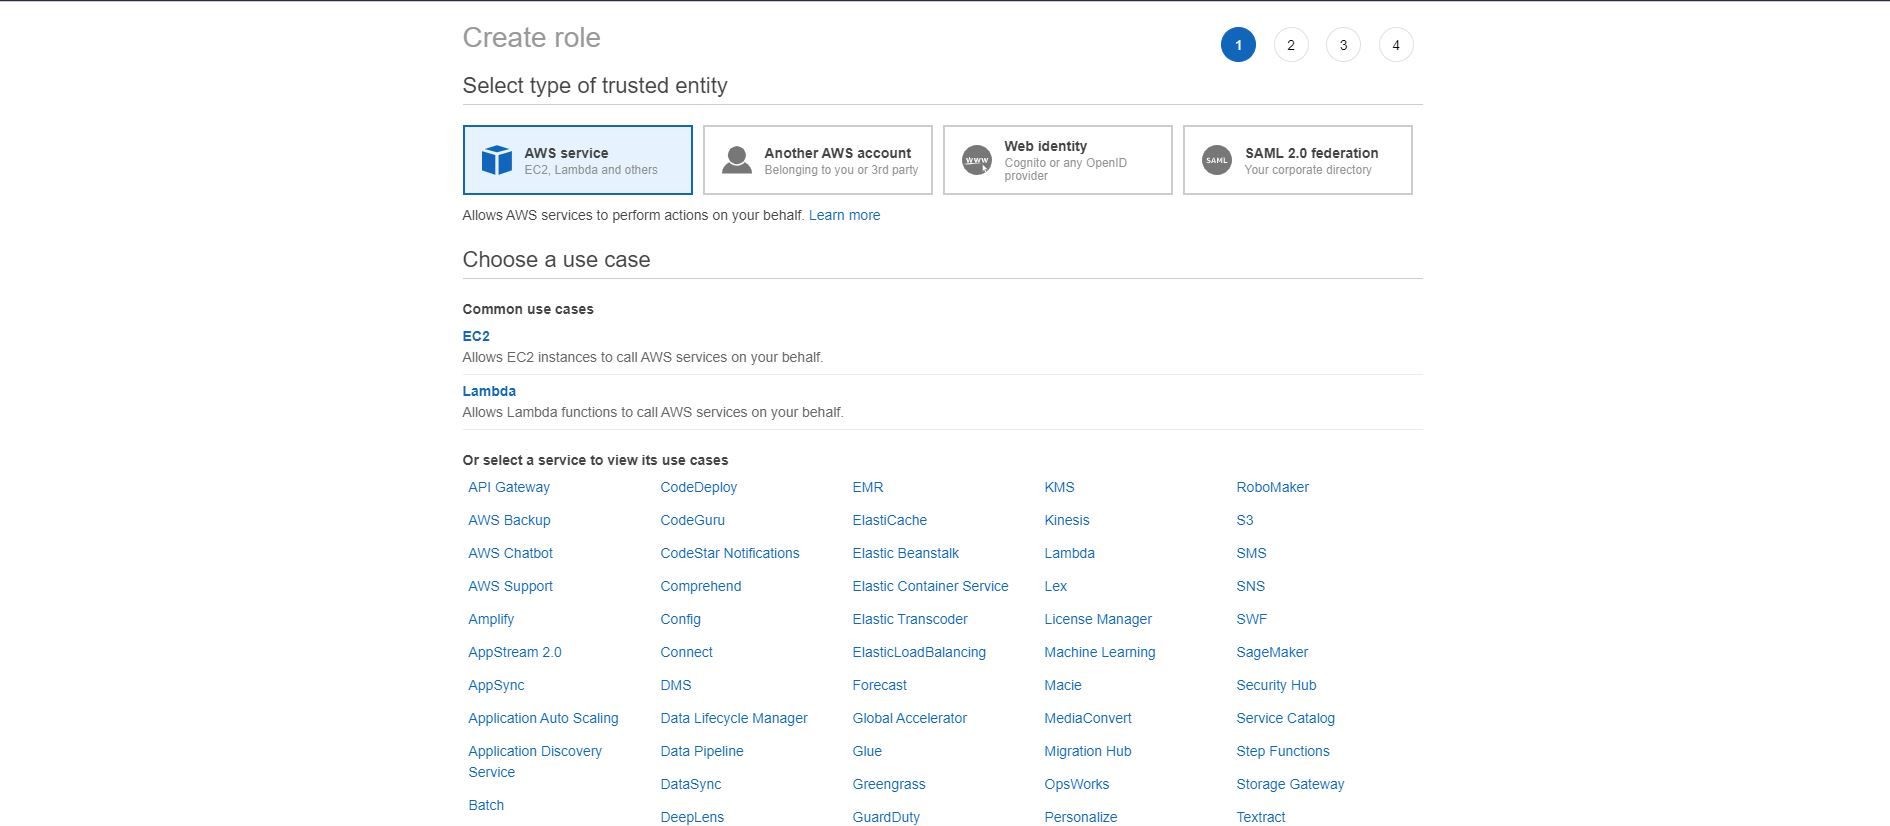Pick Comprehend service

[x=701, y=586]
